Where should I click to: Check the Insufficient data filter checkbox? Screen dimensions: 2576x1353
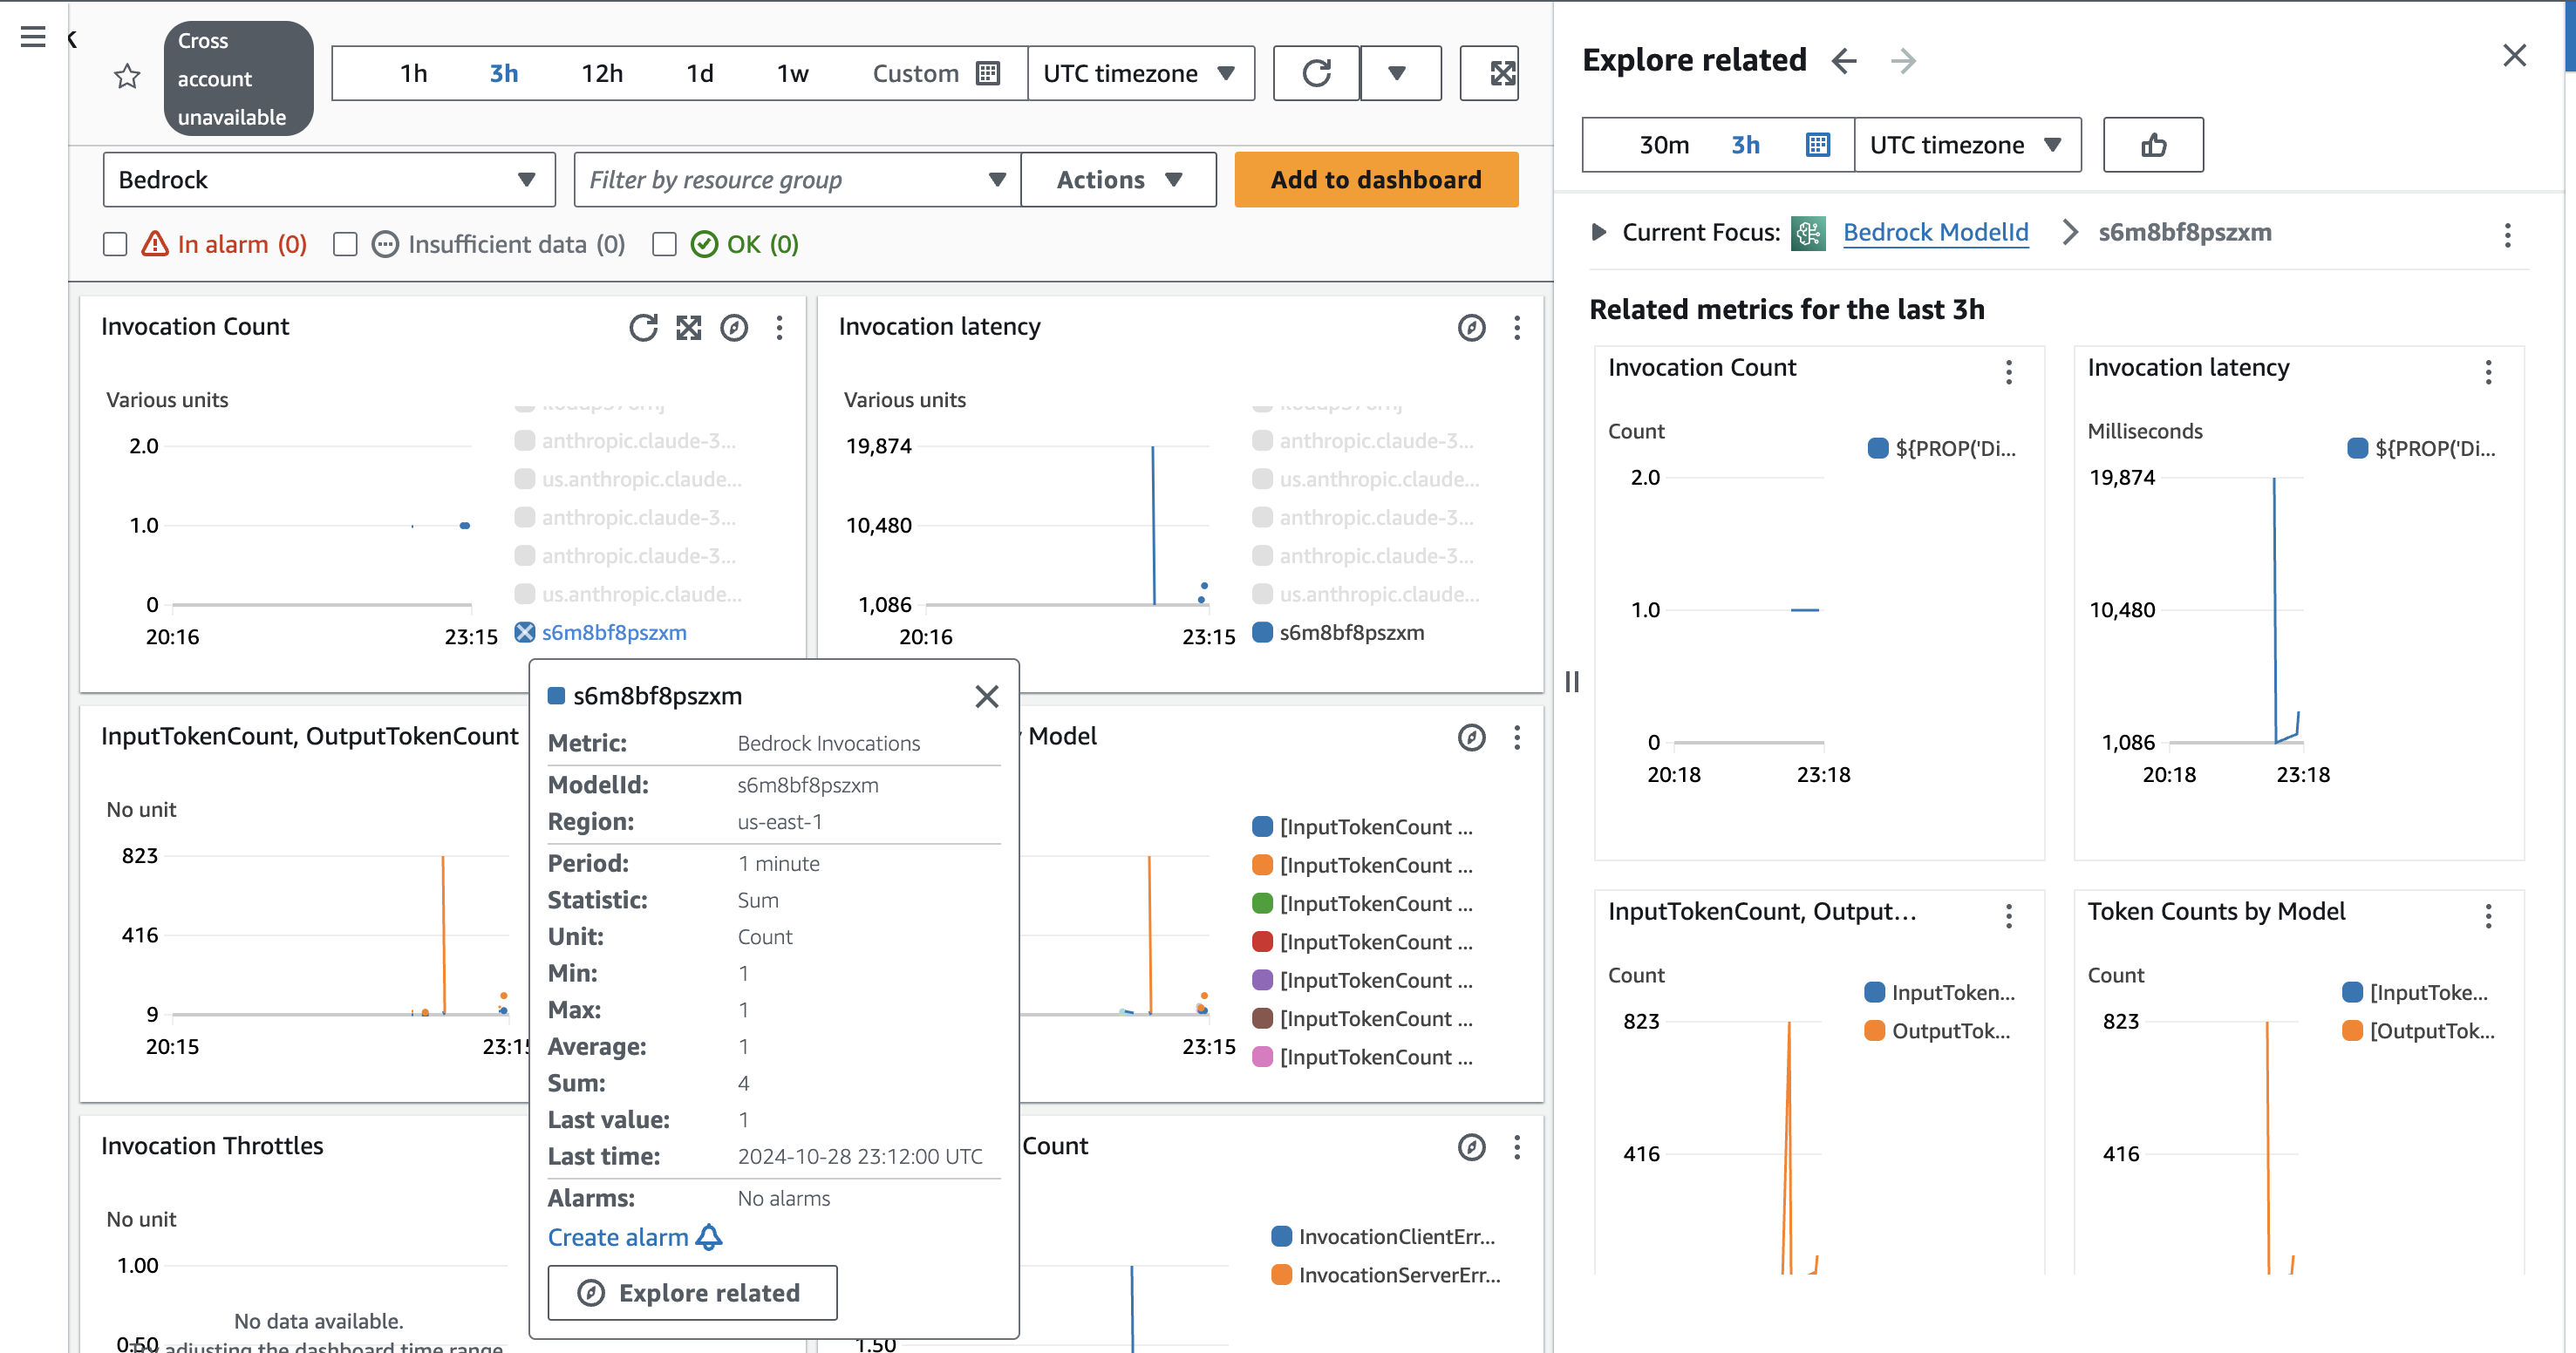346,244
